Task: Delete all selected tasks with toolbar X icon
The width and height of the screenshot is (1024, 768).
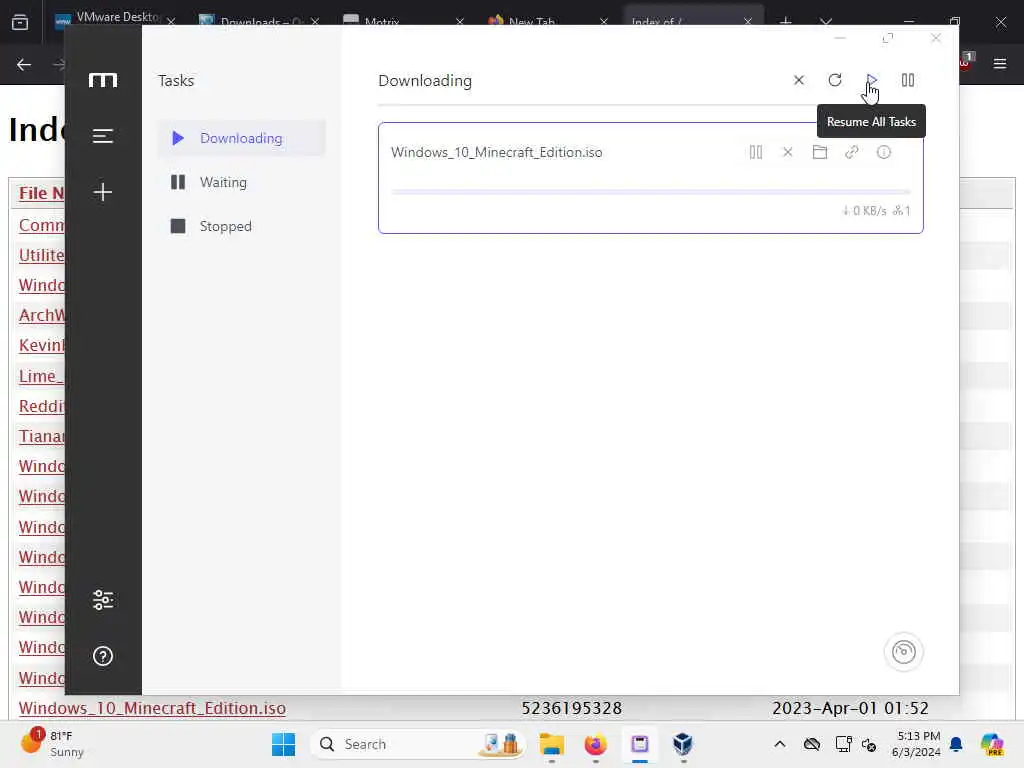Action: pyautogui.click(x=798, y=80)
